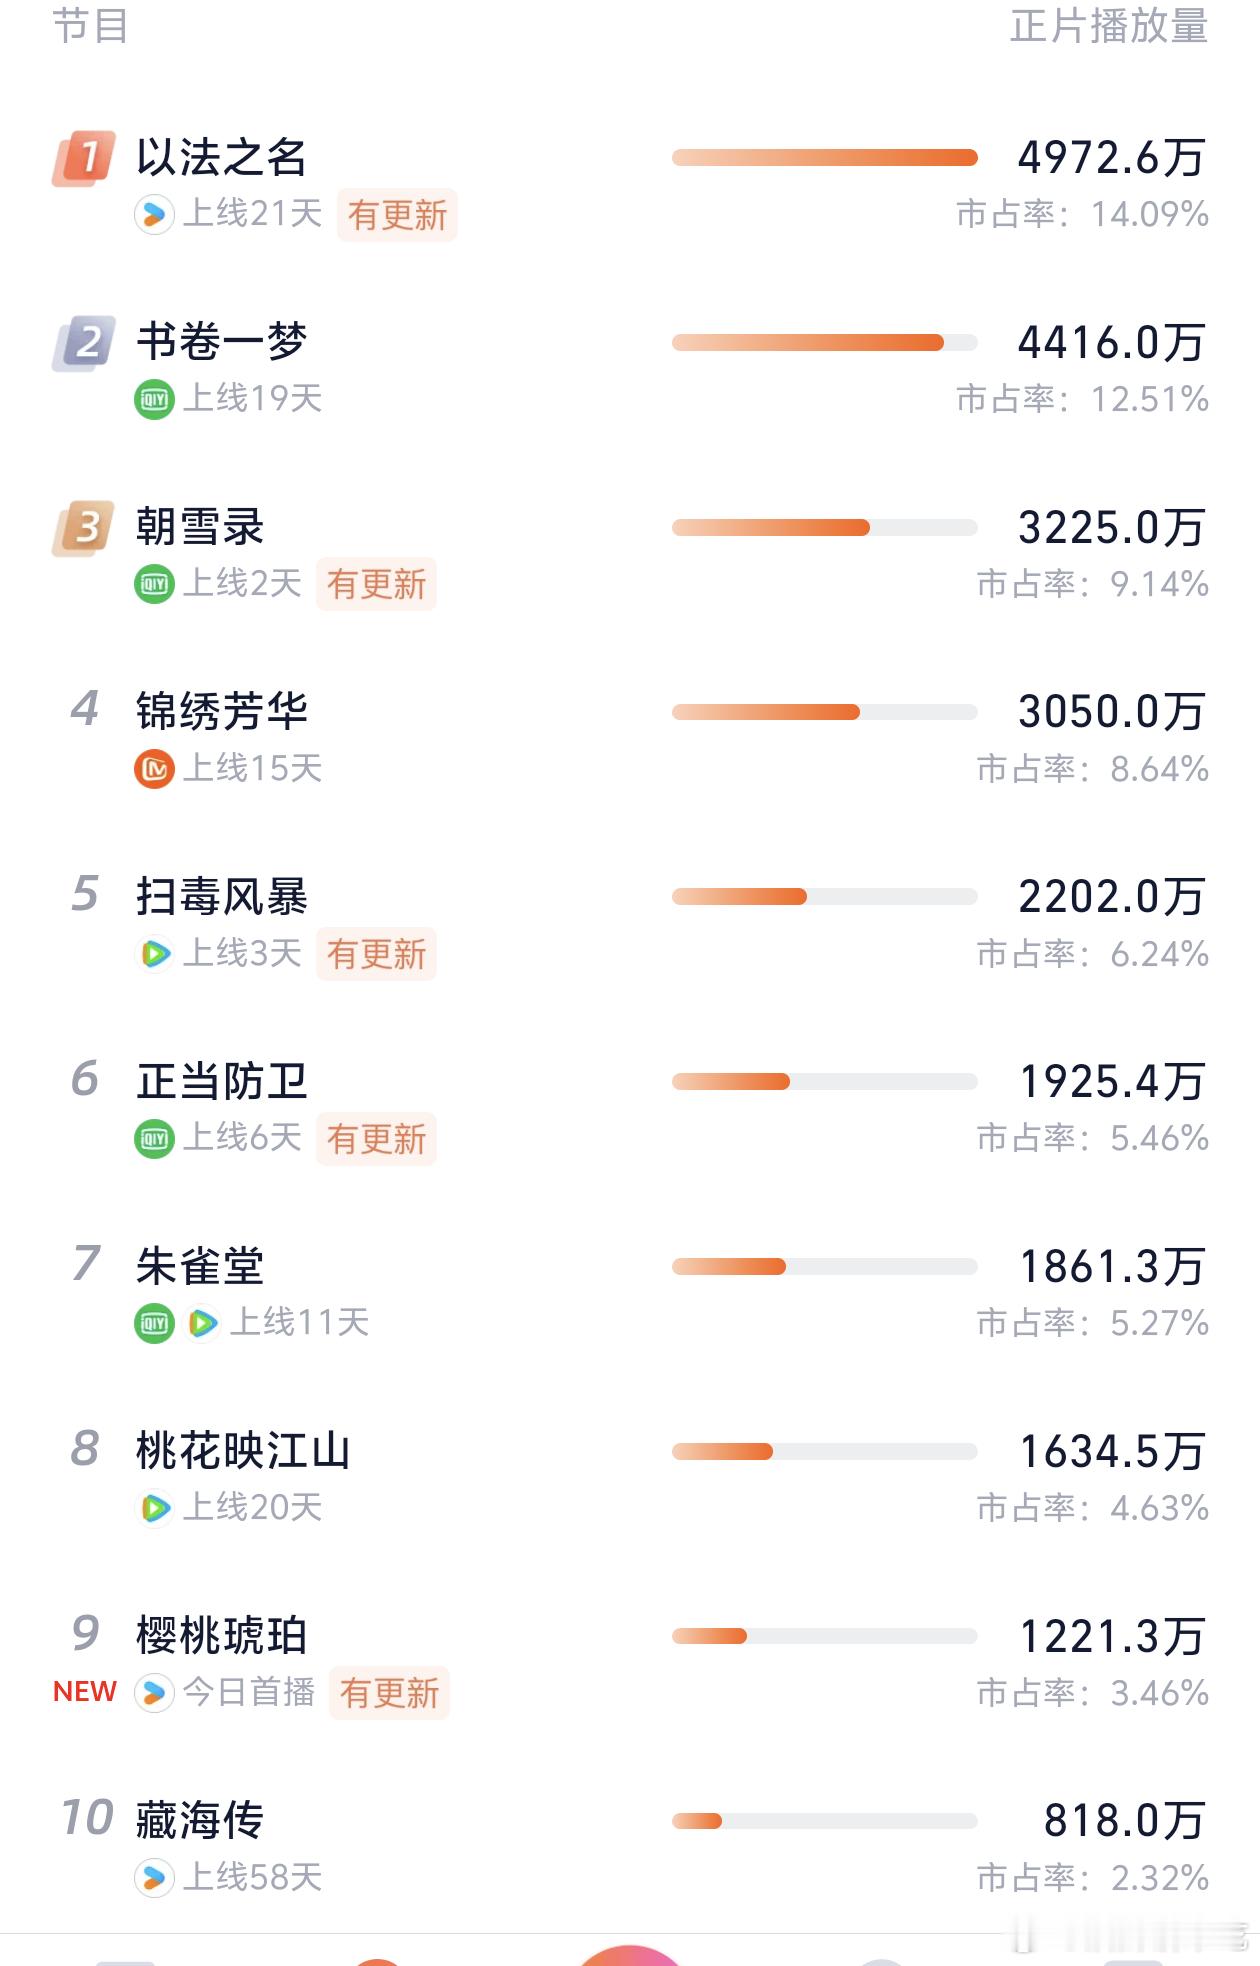The height and width of the screenshot is (1966, 1260).
Task: Tap iQIYI icon under 书卷一梦
Action: coord(154,399)
